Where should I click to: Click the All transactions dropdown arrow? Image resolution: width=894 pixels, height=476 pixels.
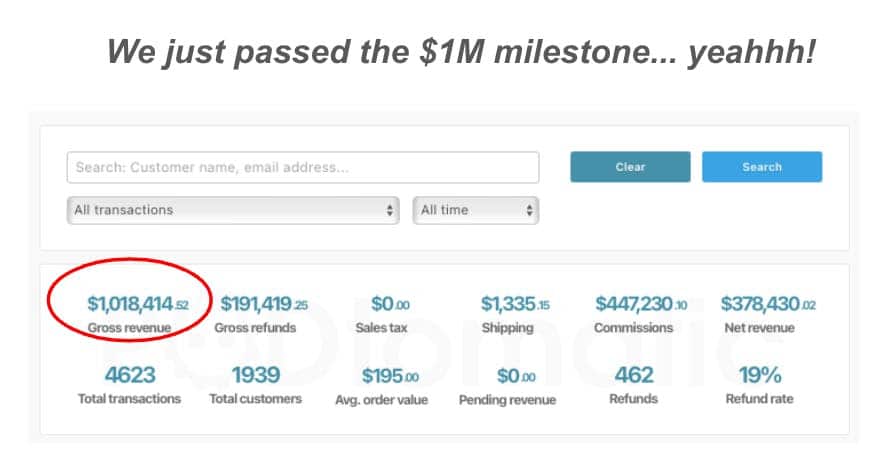(x=390, y=210)
